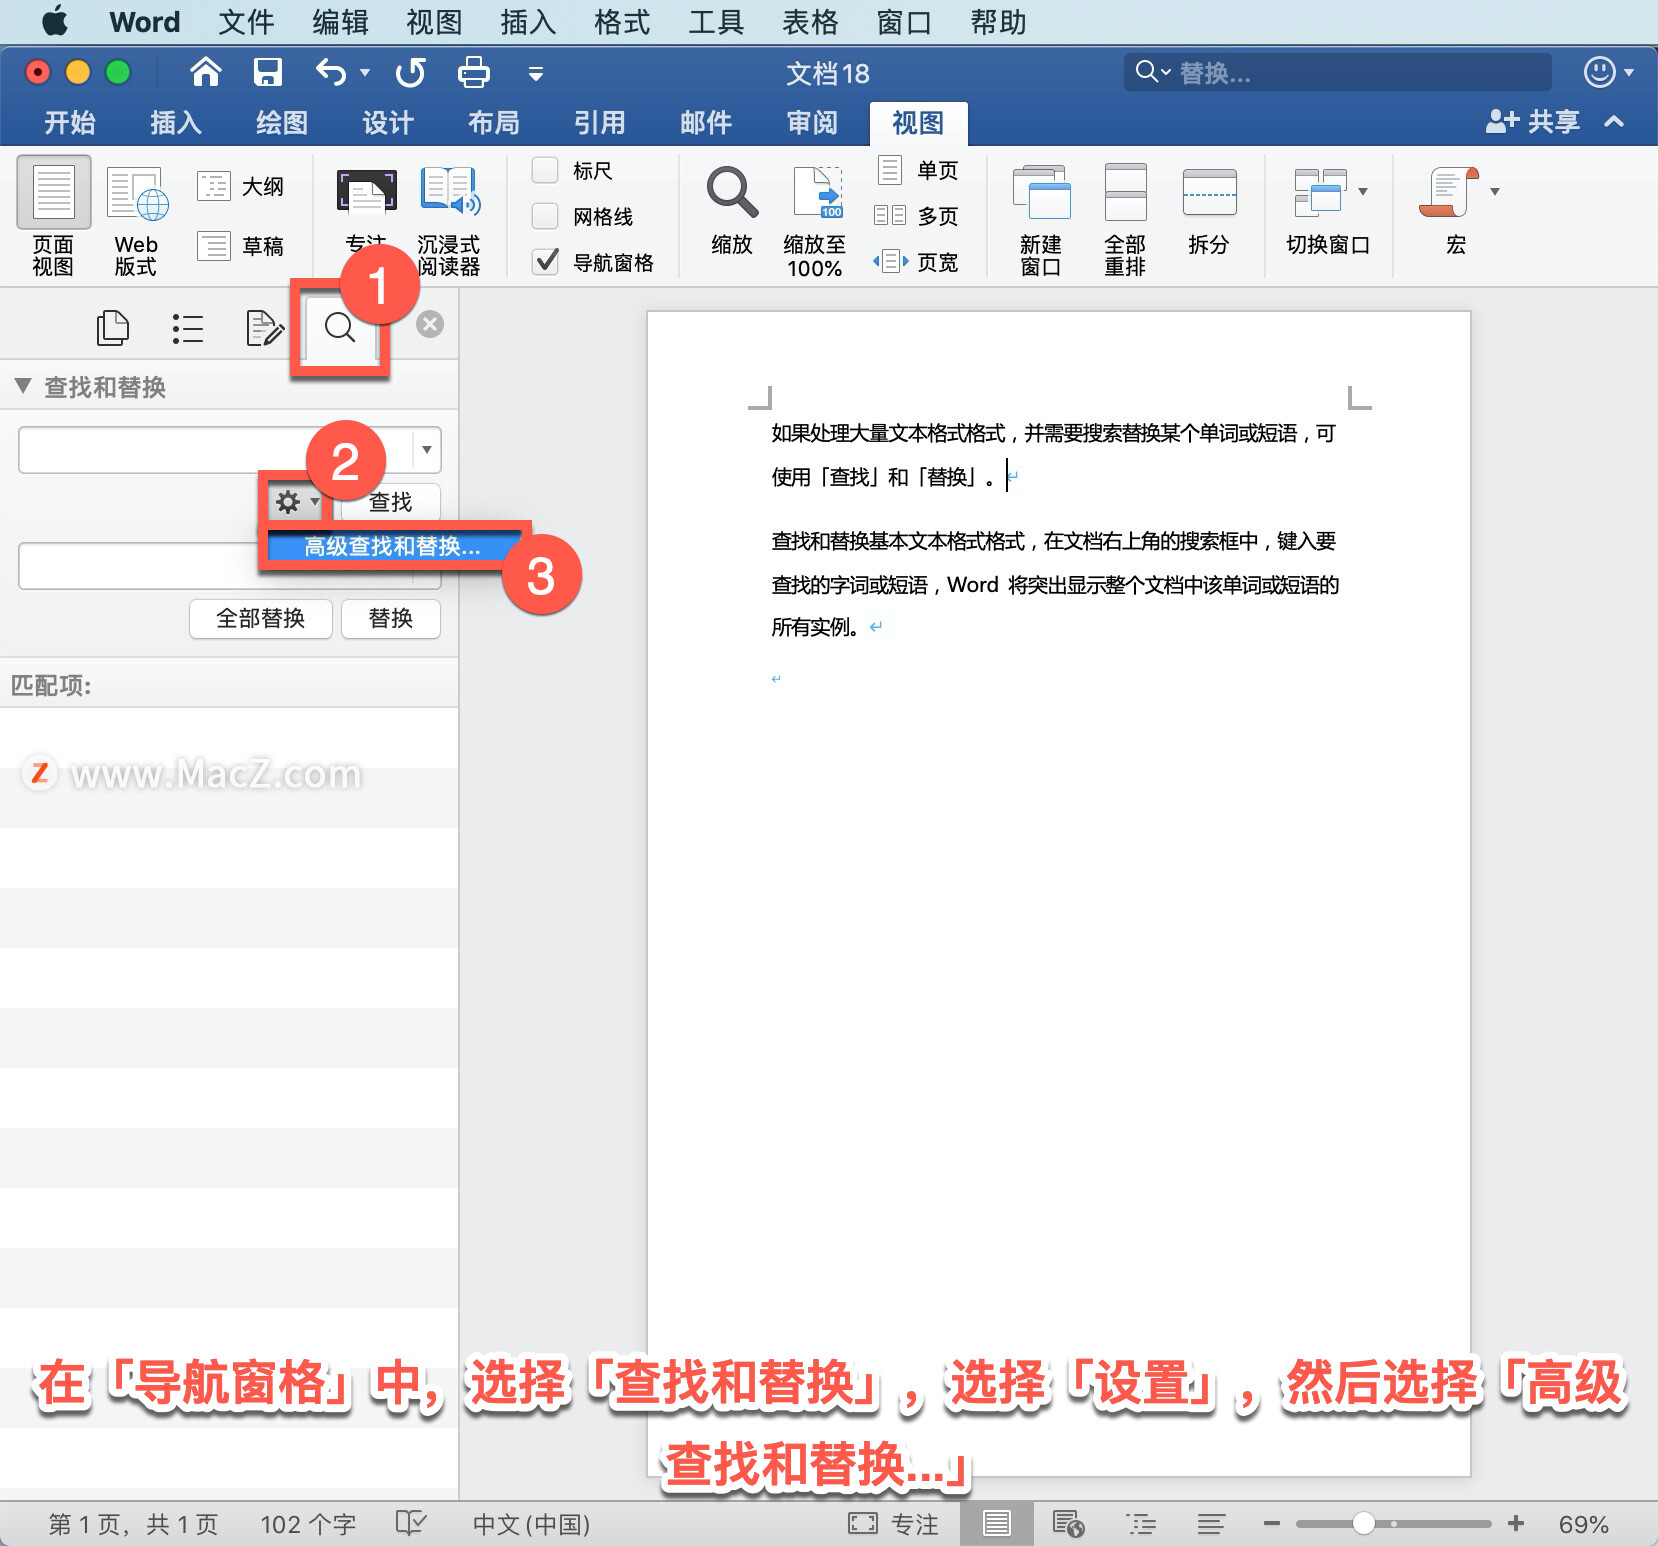Collapse the ribbon with the chevron

(1614, 122)
